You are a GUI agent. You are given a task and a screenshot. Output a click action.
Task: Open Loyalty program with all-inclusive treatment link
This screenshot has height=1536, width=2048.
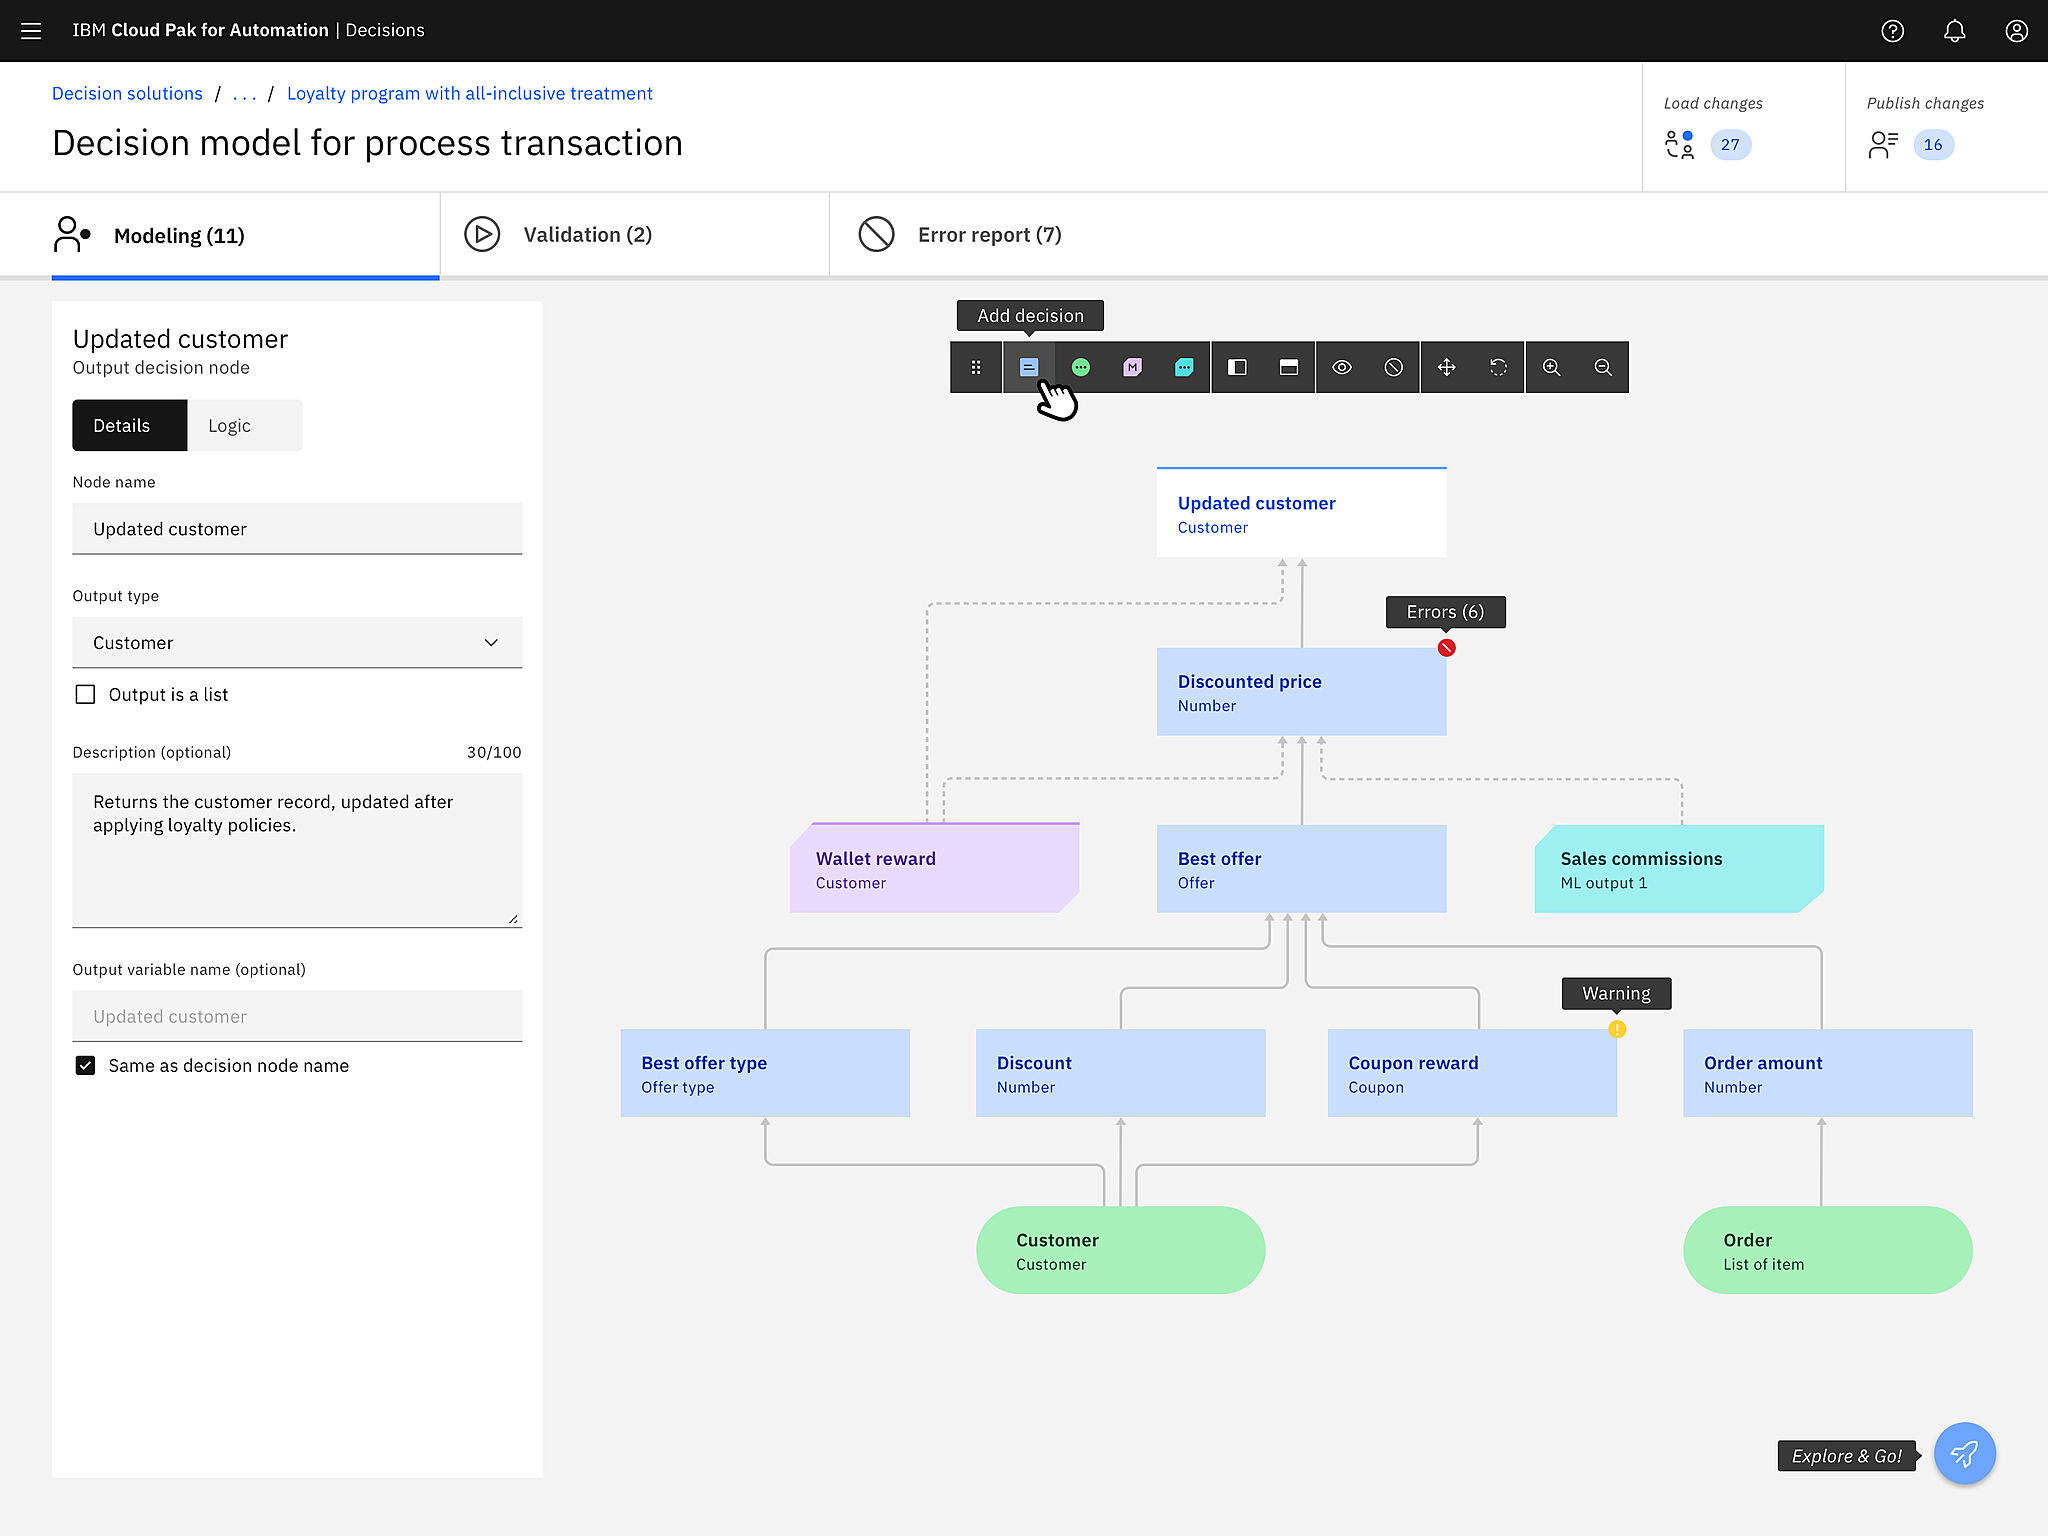pyautogui.click(x=469, y=93)
